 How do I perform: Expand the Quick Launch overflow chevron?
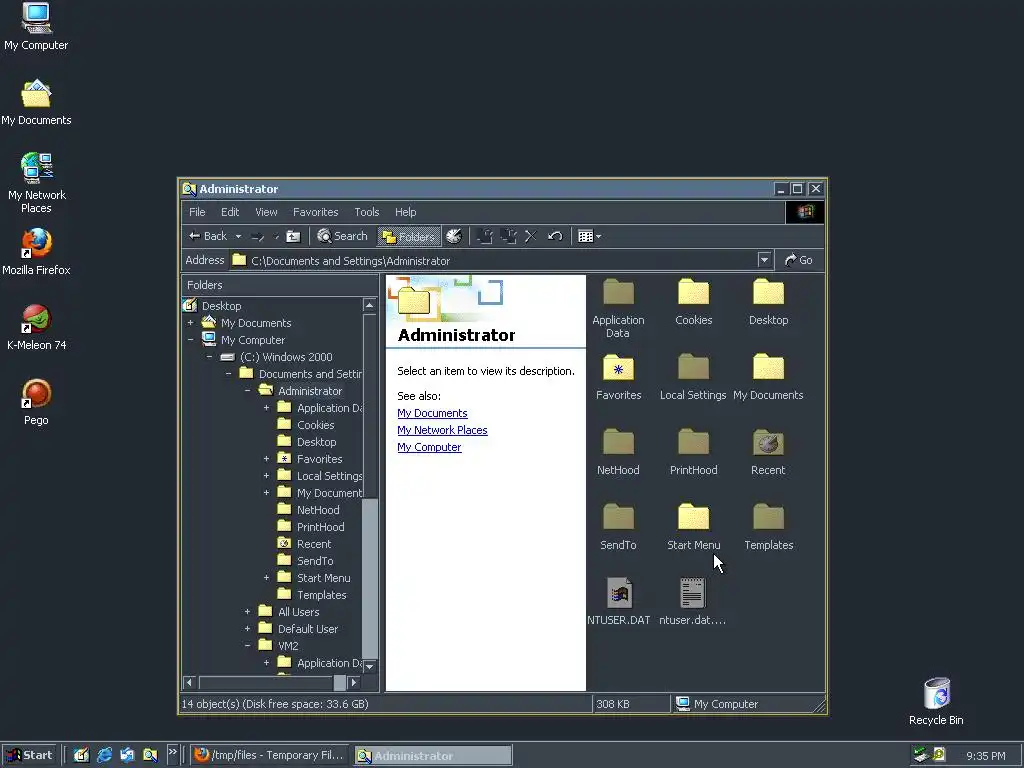coord(172,752)
